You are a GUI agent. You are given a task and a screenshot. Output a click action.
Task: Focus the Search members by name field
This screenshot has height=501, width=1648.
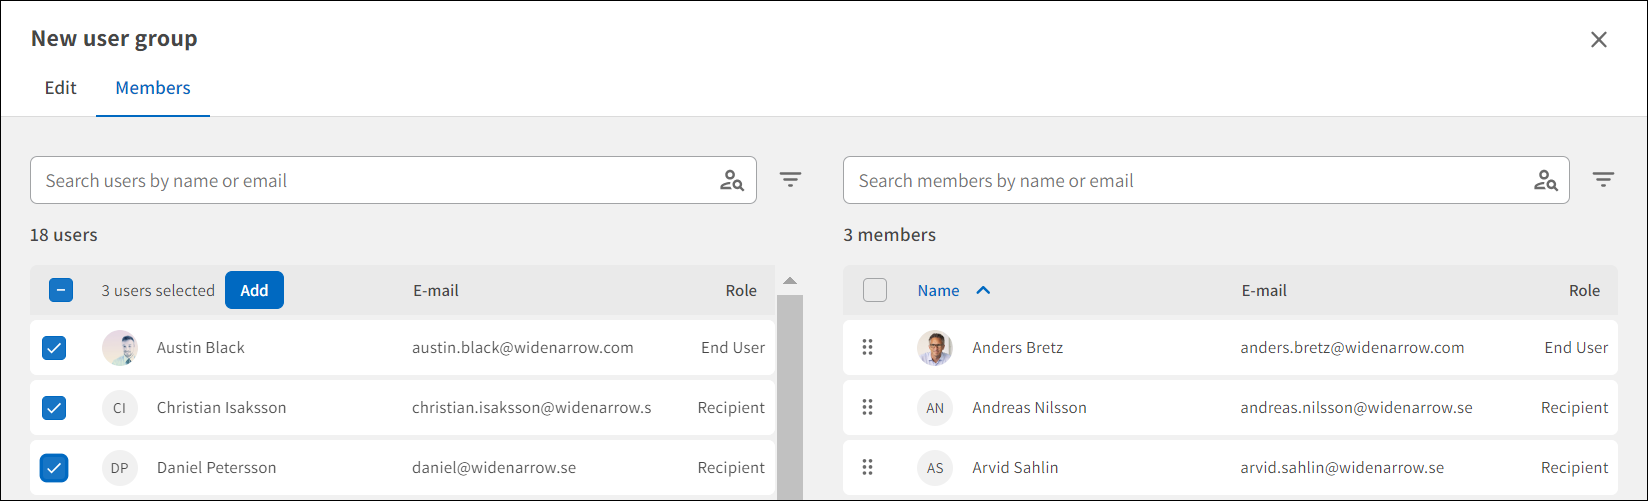pyautogui.click(x=1180, y=181)
